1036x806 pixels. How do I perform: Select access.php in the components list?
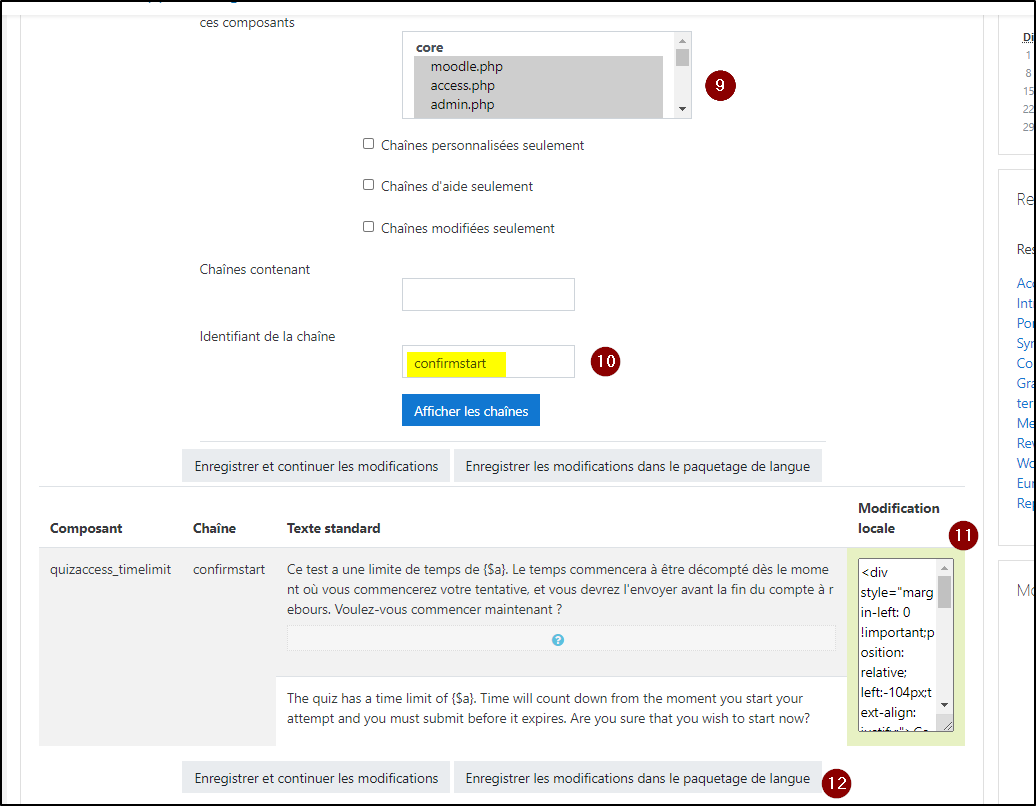pyautogui.click(x=463, y=86)
